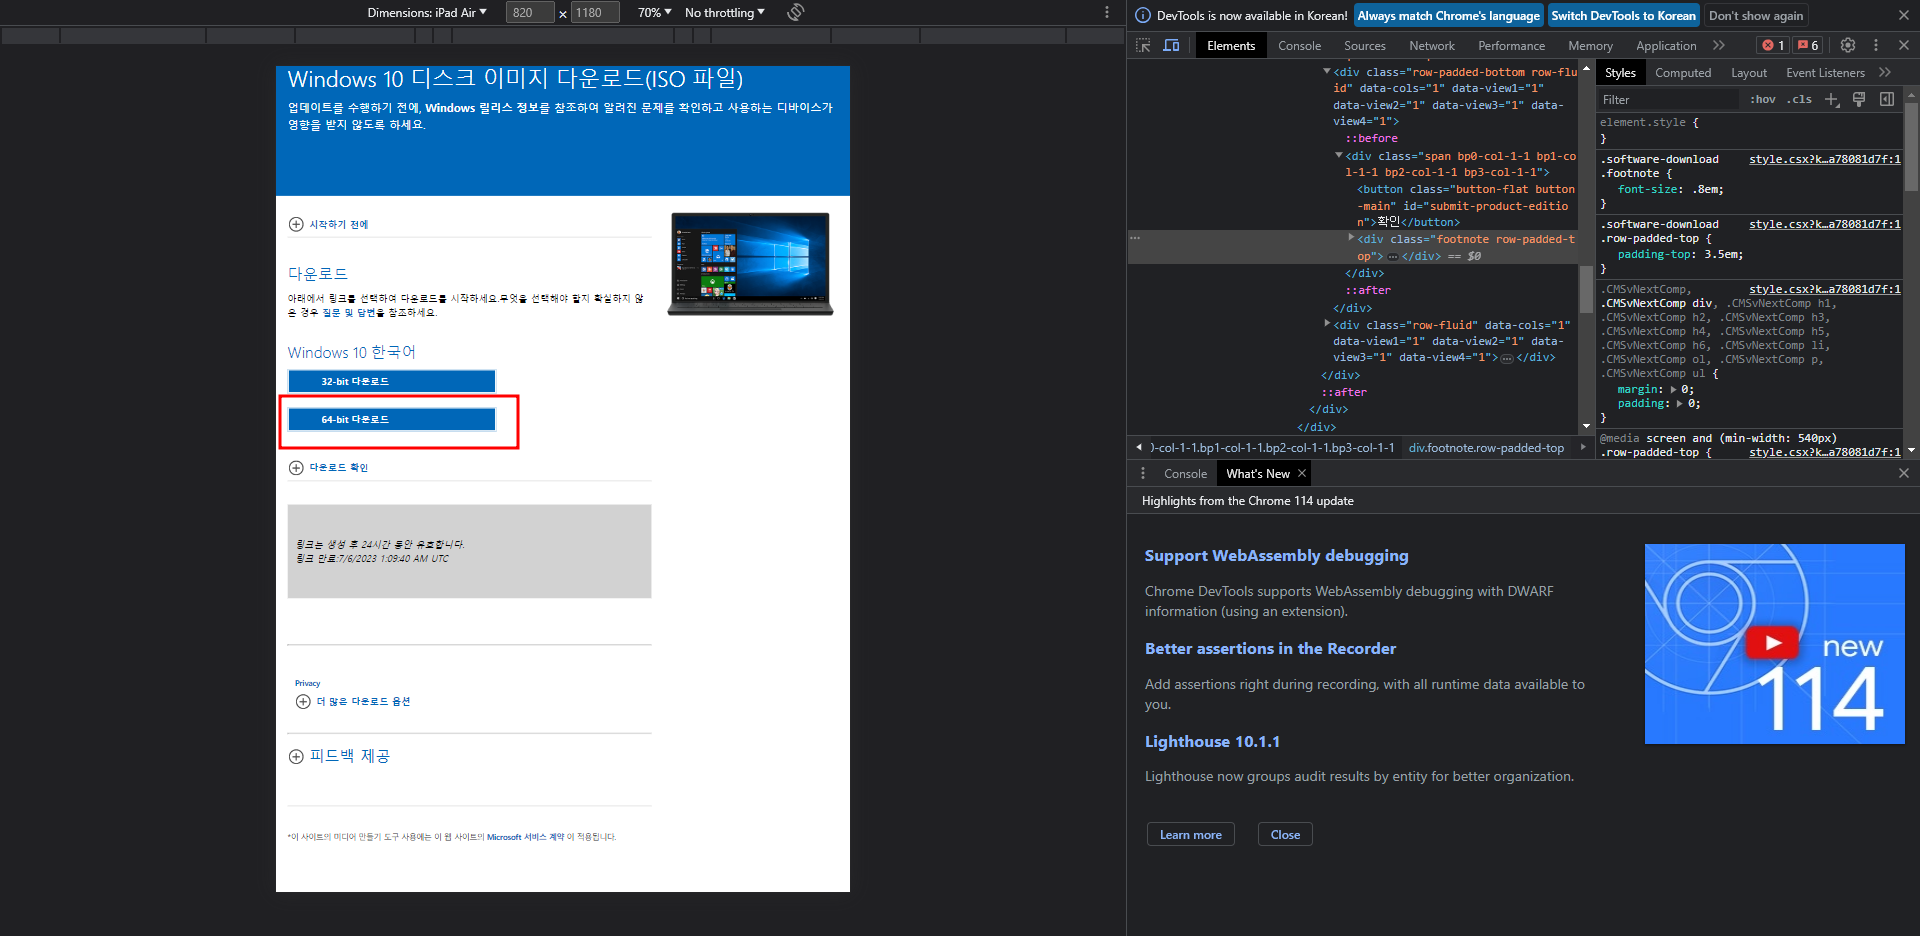Select the Layout tab

(x=1749, y=73)
